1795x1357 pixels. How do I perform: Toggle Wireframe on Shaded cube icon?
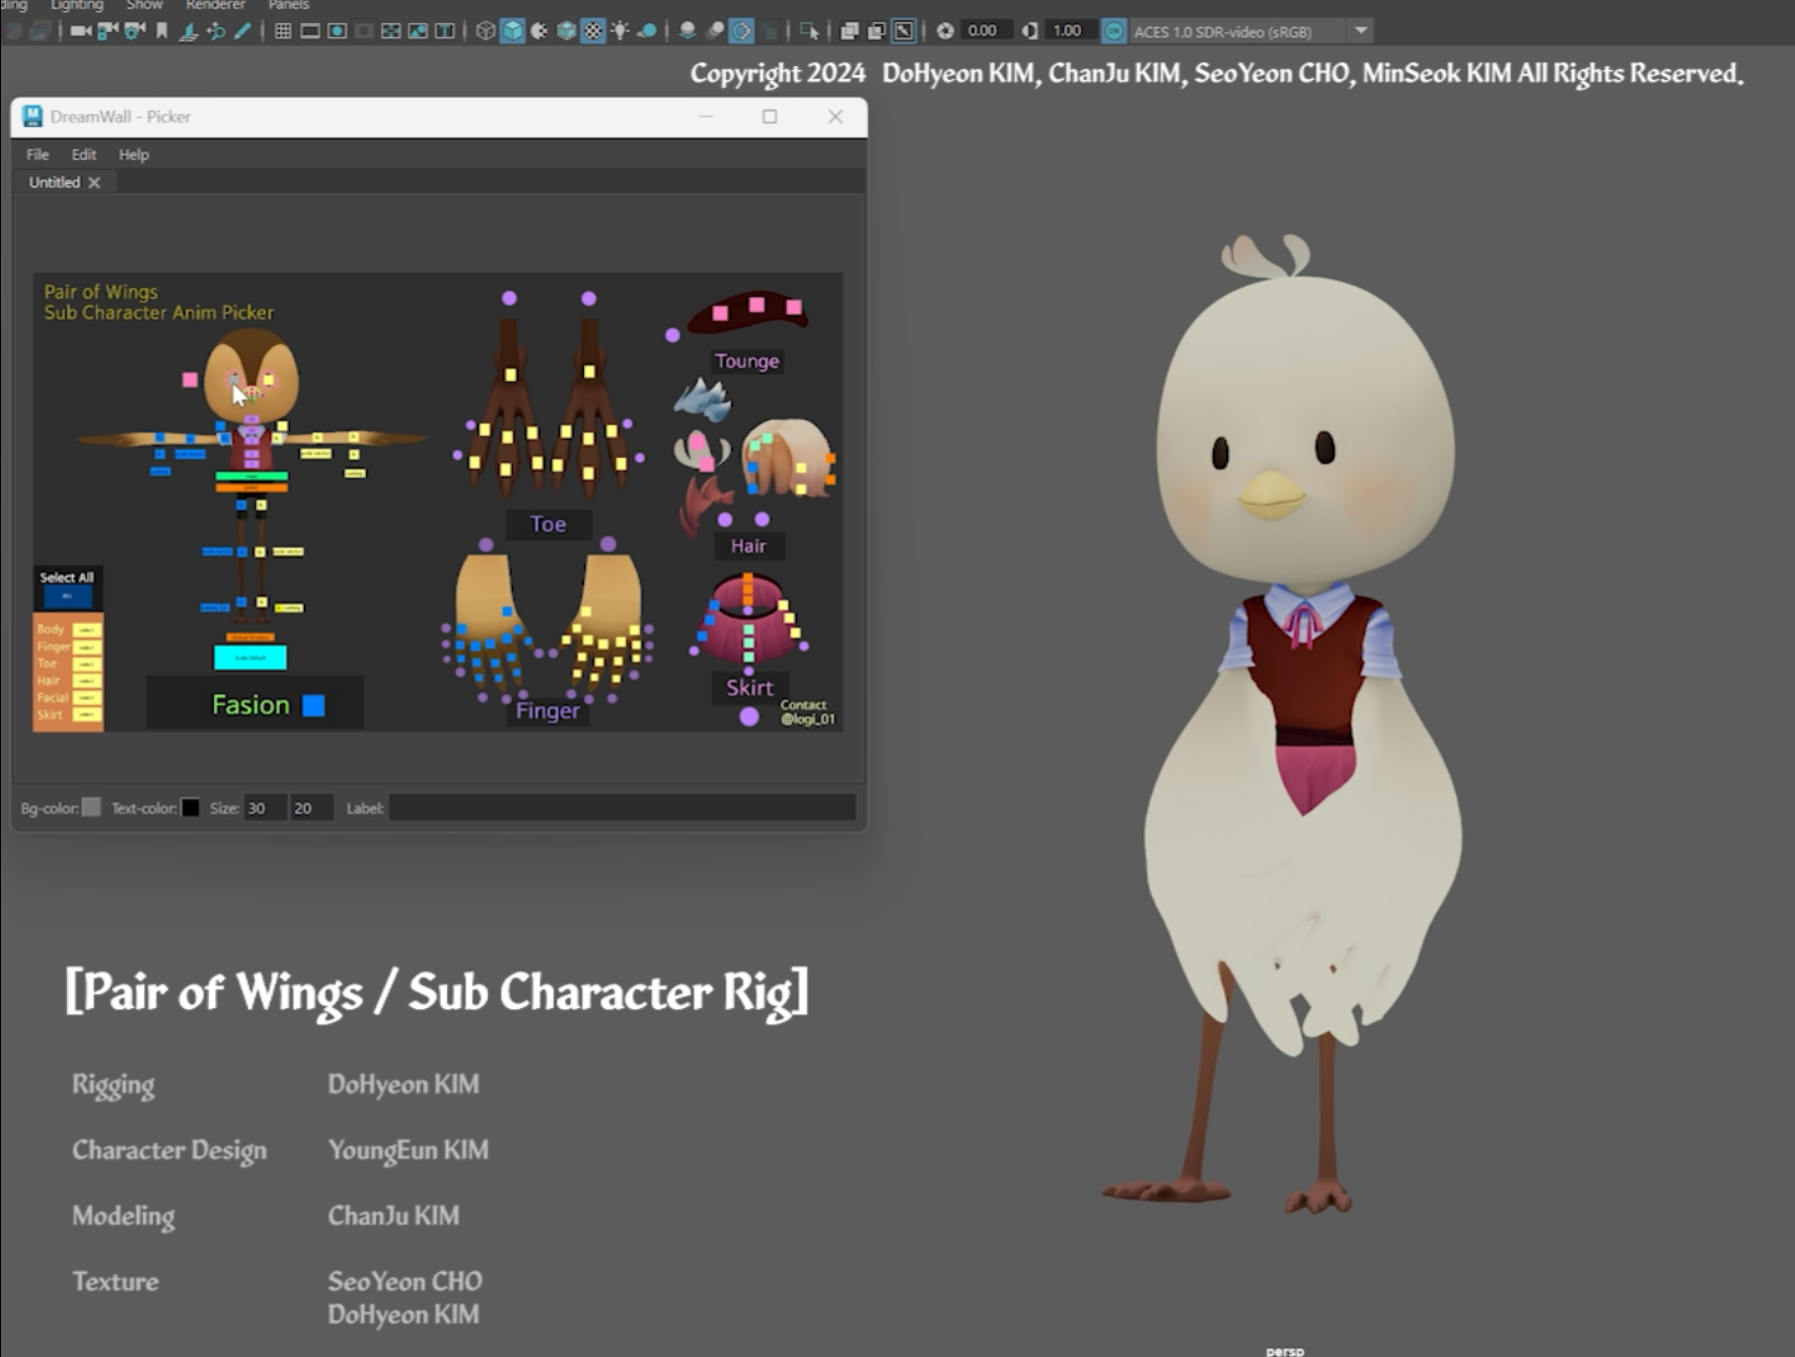pyautogui.click(x=566, y=31)
